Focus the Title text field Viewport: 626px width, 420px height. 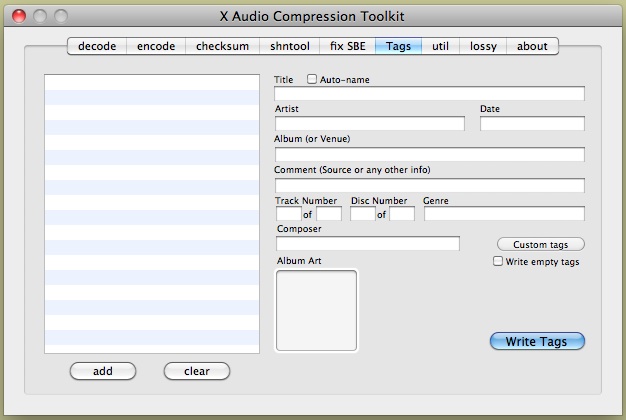[429, 94]
